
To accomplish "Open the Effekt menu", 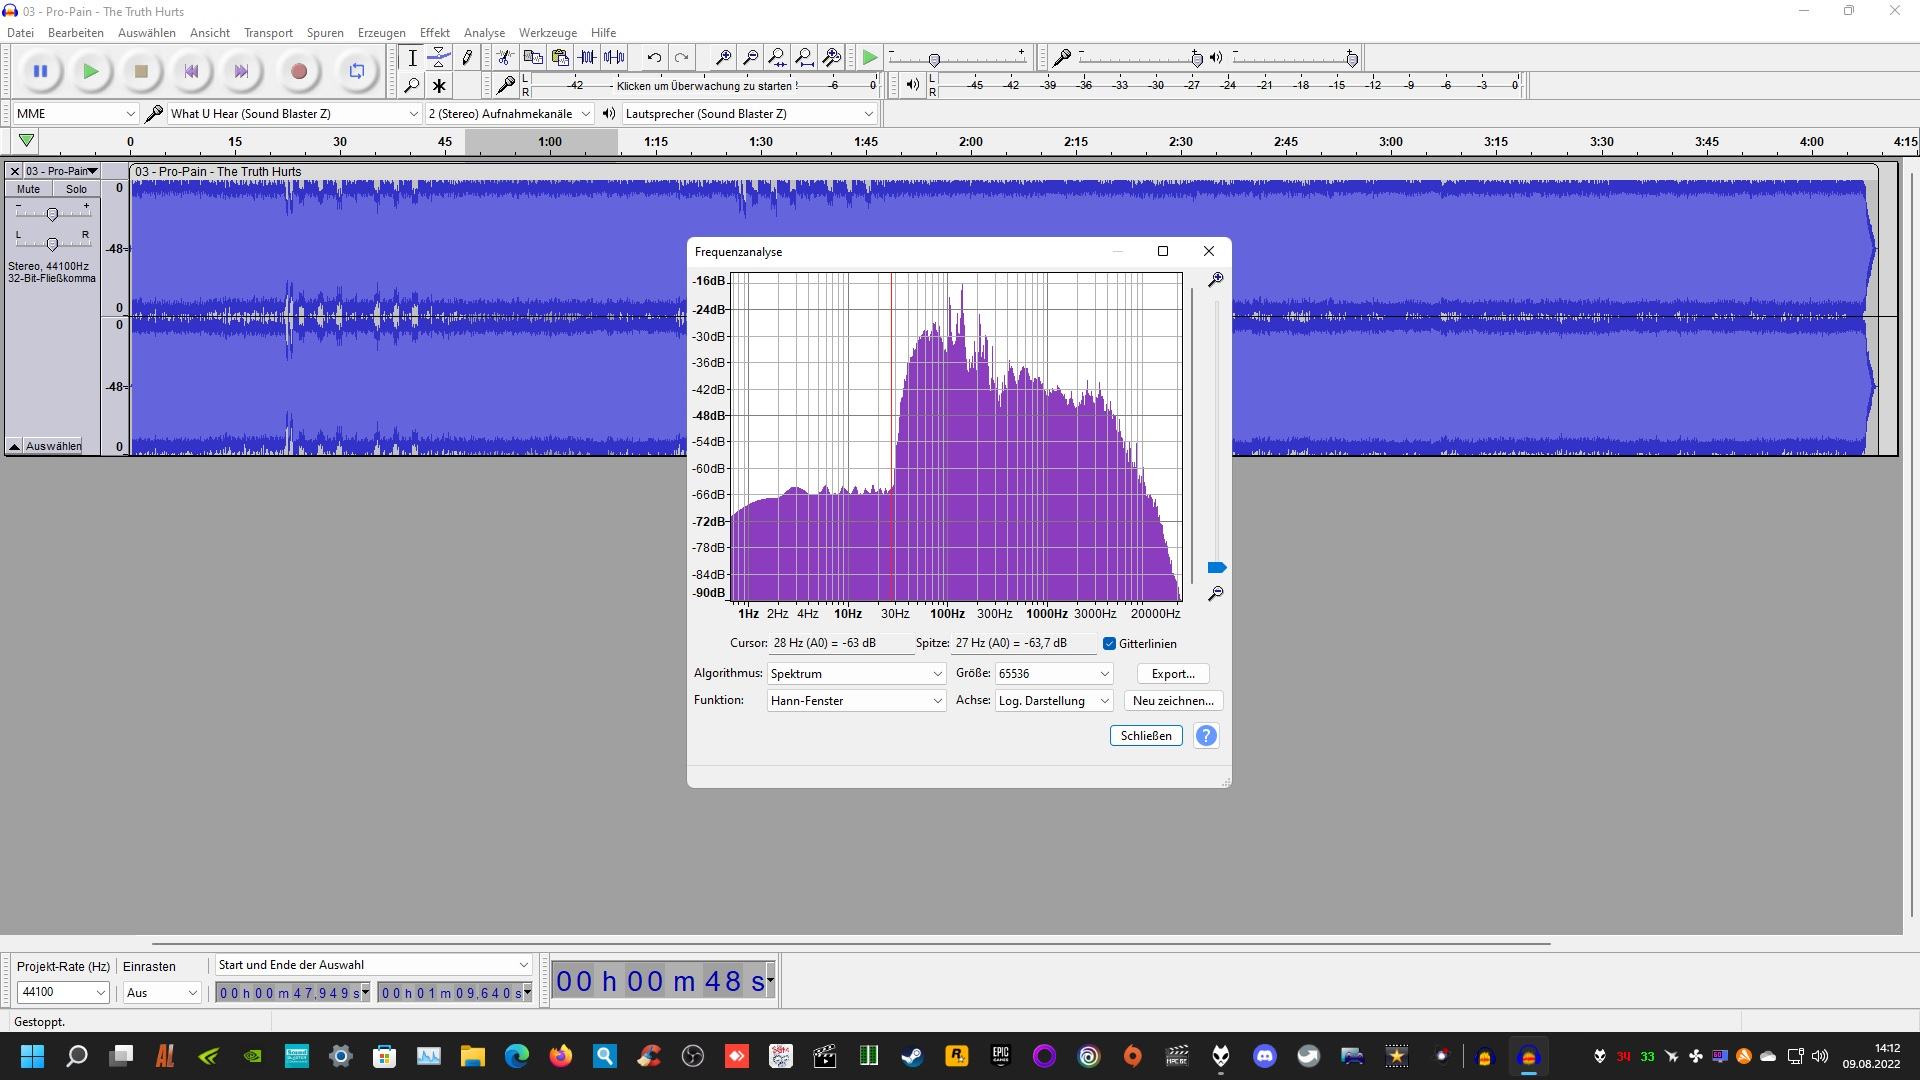I will 434,33.
